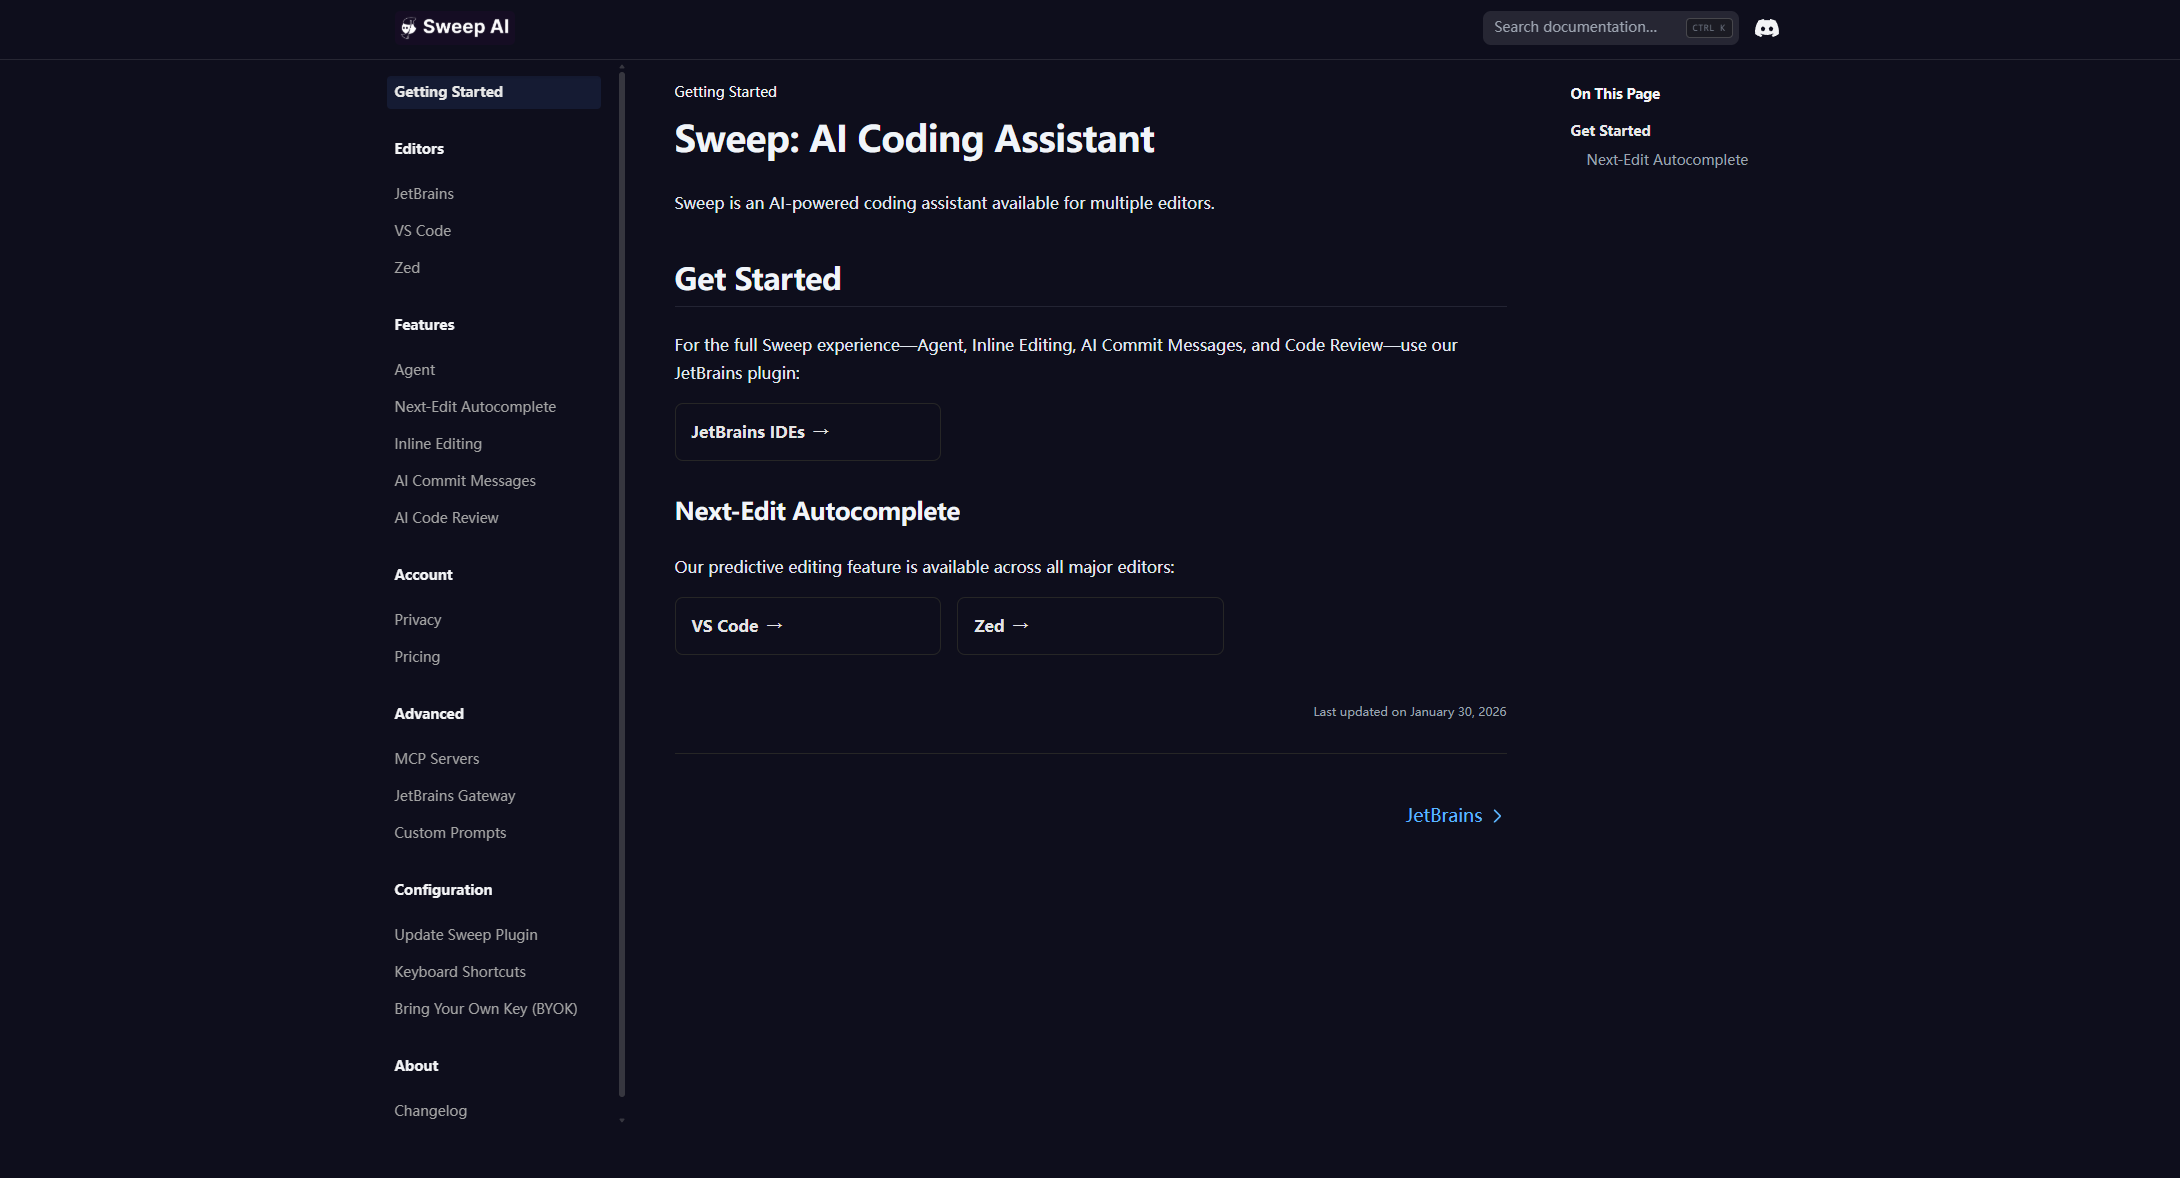
Task: Open the JetBrains editor page in sidebar
Action: pyautogui.click(x=424, y=194)
